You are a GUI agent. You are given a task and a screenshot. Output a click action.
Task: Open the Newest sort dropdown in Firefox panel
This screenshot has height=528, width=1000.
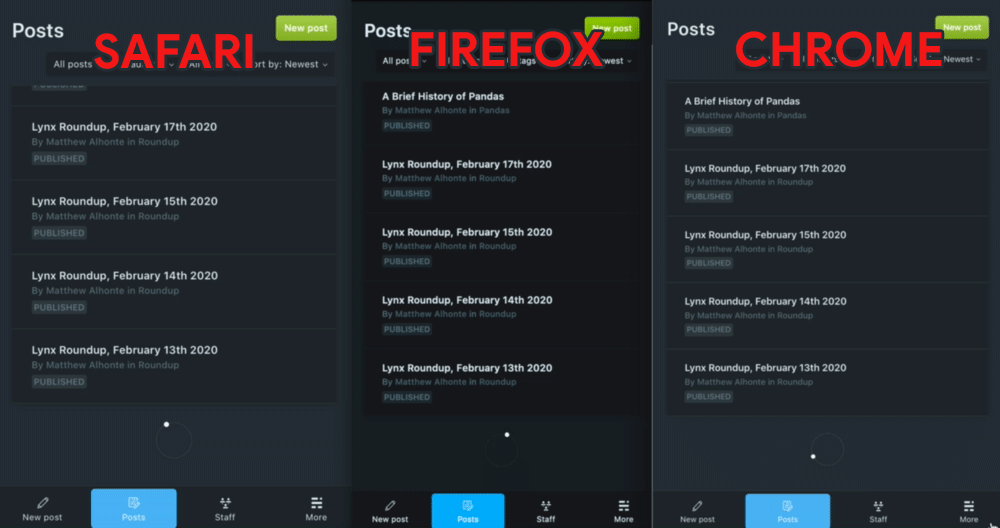click(x=616, y=61)
